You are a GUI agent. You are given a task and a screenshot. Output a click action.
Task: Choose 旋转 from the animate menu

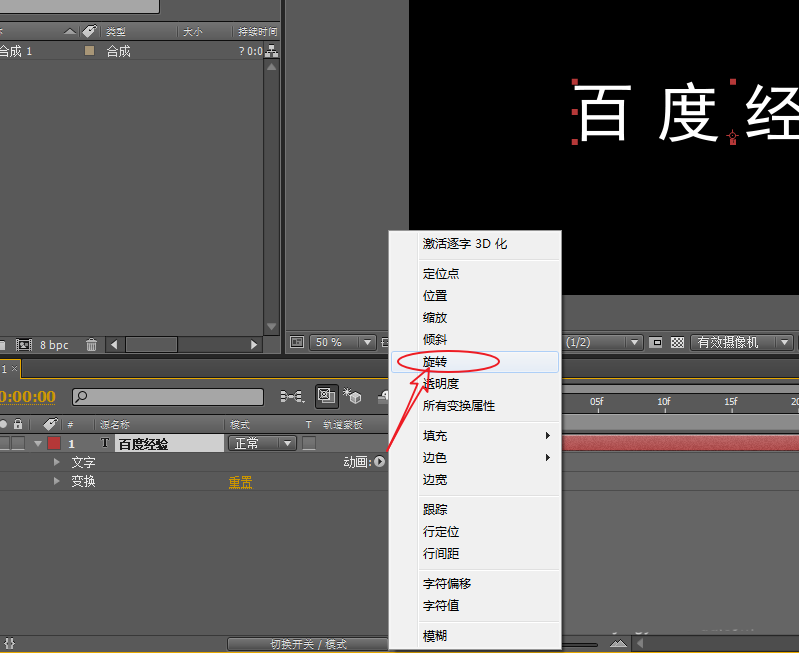[x=475, y=361]
